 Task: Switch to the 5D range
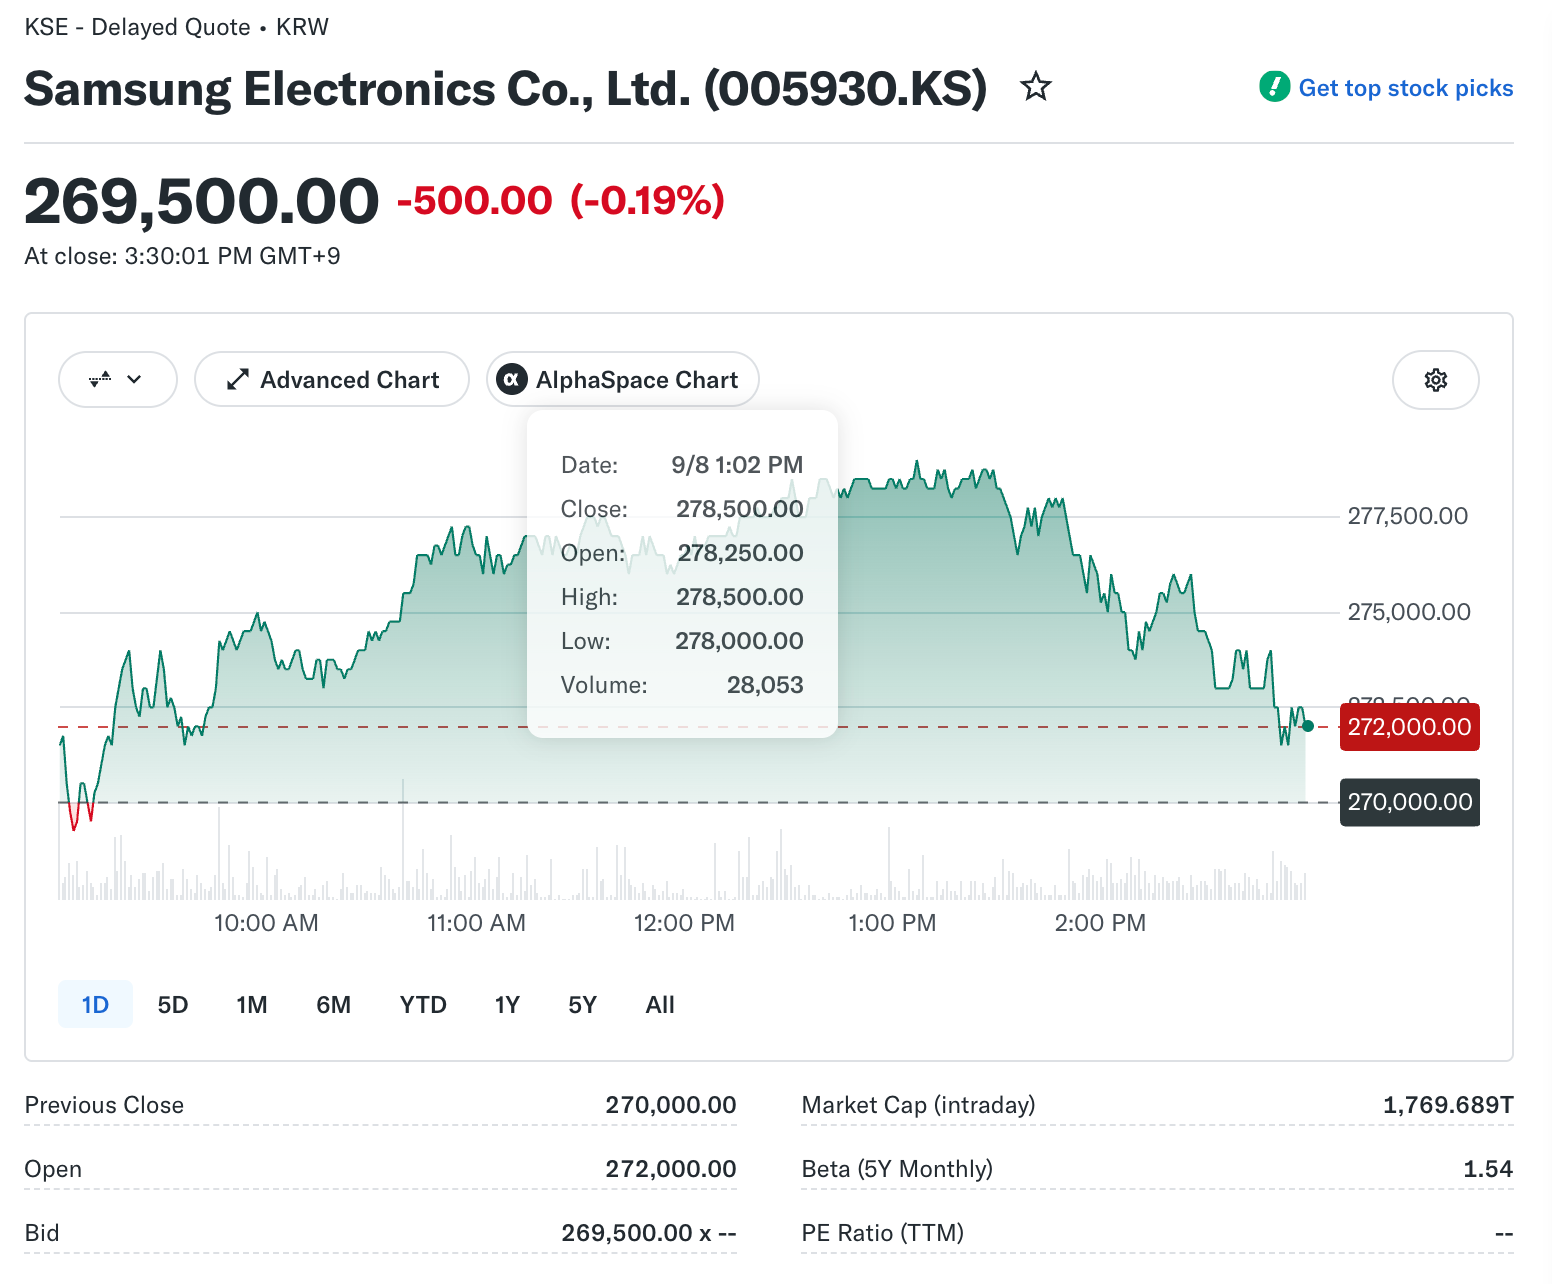point(173,1005)
